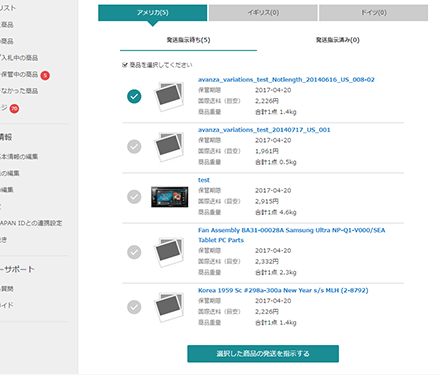This screenshot has height=375, width=440.
Task: Click placeholder image of Korea 1959 item
Action: 169,307
